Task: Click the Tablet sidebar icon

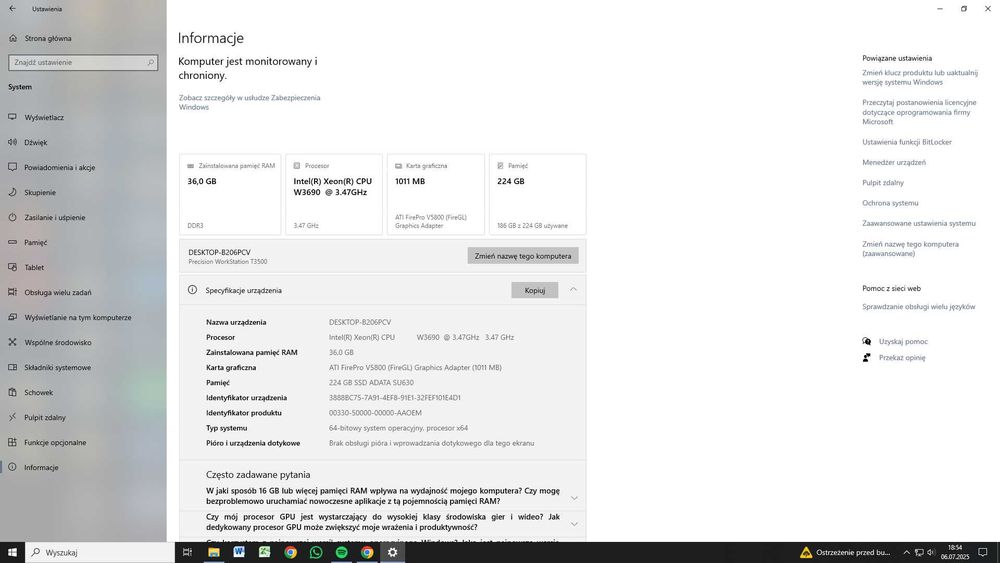Action: (x=12, y=267)
